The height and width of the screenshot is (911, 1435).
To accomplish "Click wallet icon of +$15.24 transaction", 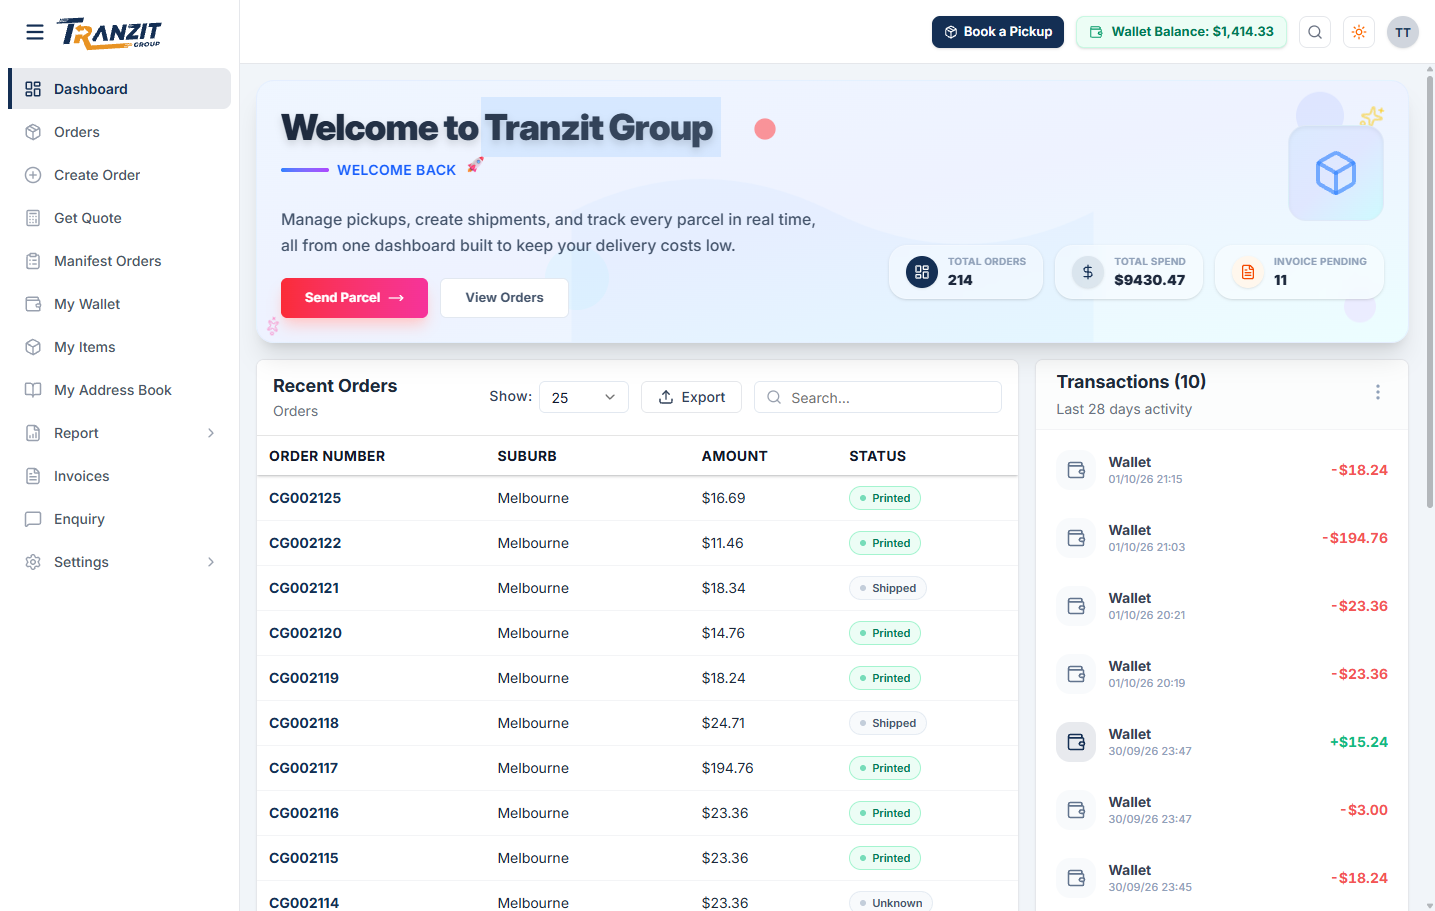I will 1076,742.
